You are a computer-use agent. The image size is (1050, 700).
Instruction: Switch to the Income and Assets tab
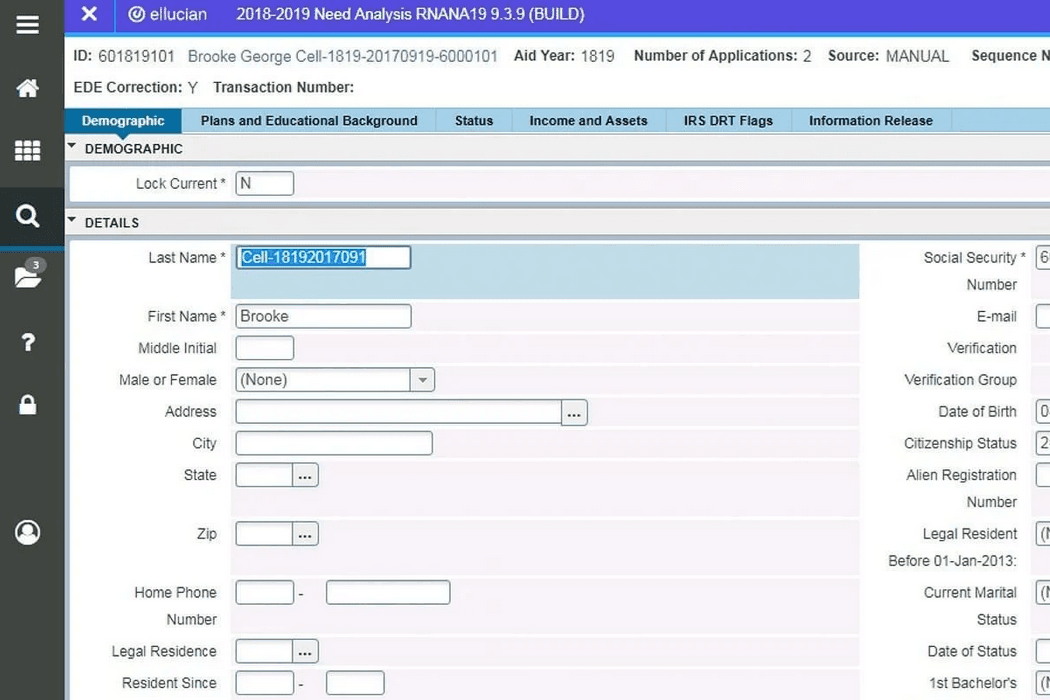click(588, 120)
